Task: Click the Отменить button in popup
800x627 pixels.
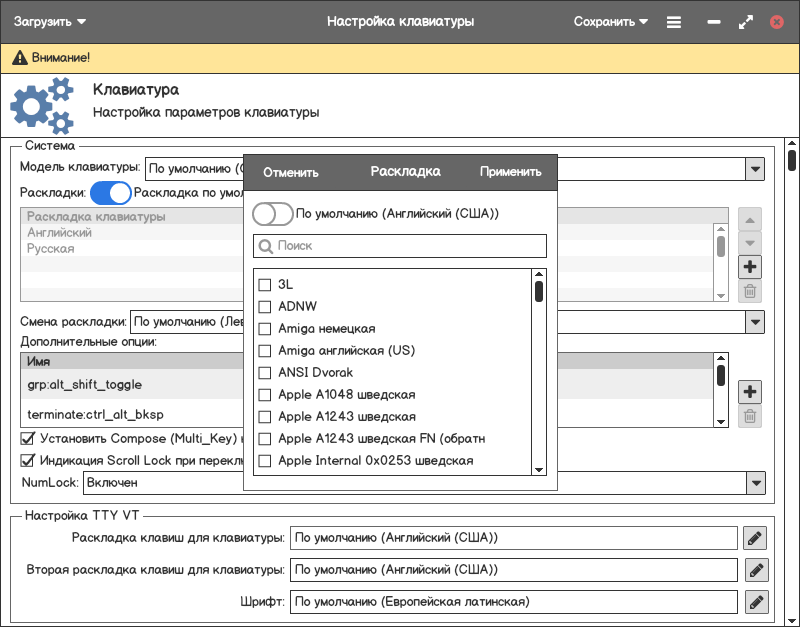Action: (x=291, y=172)
